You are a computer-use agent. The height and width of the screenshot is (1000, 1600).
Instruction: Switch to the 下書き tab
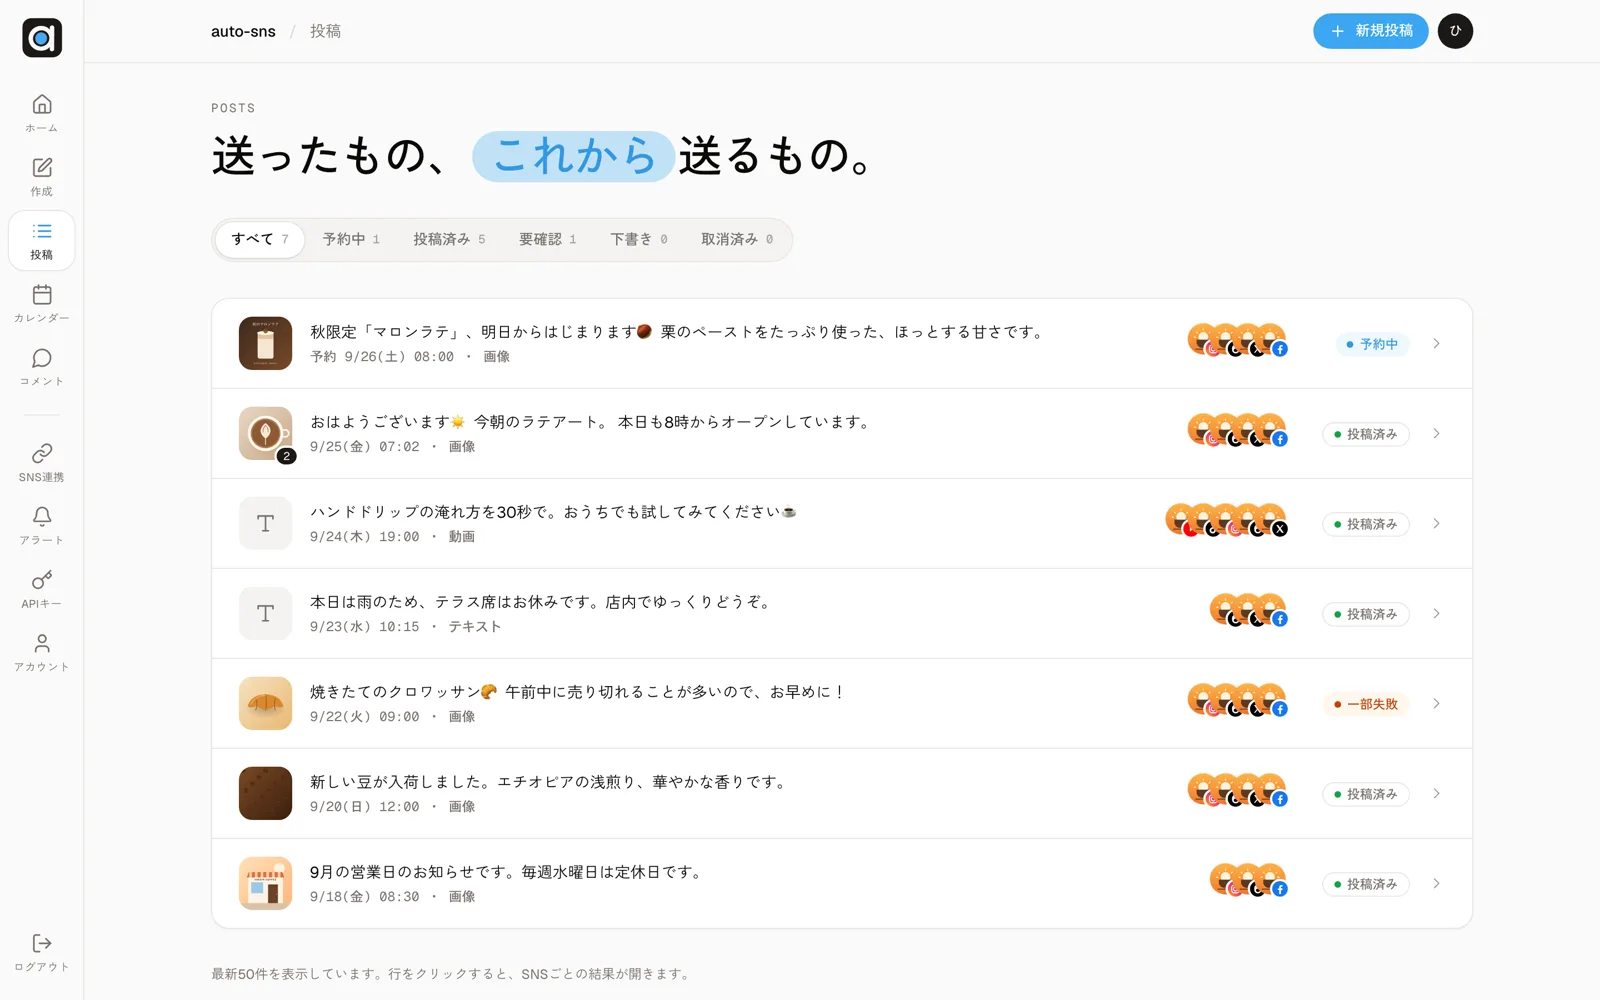639,239
